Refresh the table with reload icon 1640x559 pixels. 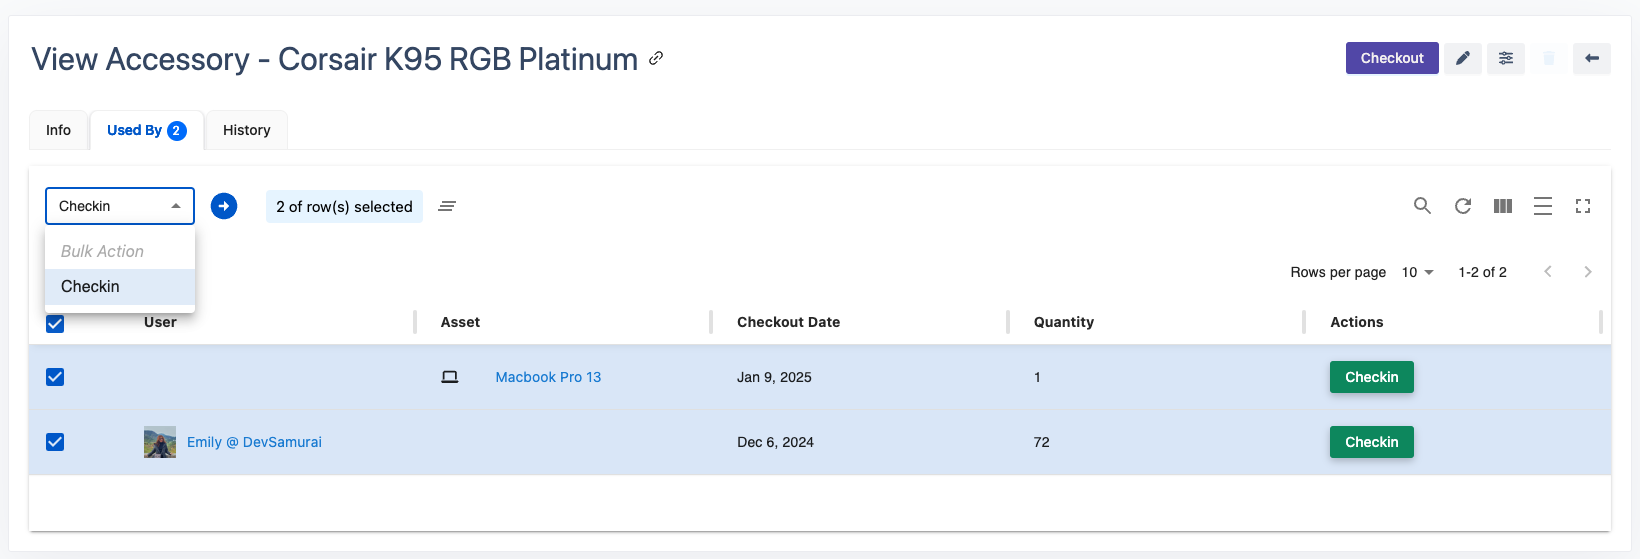coord(1462,206)
